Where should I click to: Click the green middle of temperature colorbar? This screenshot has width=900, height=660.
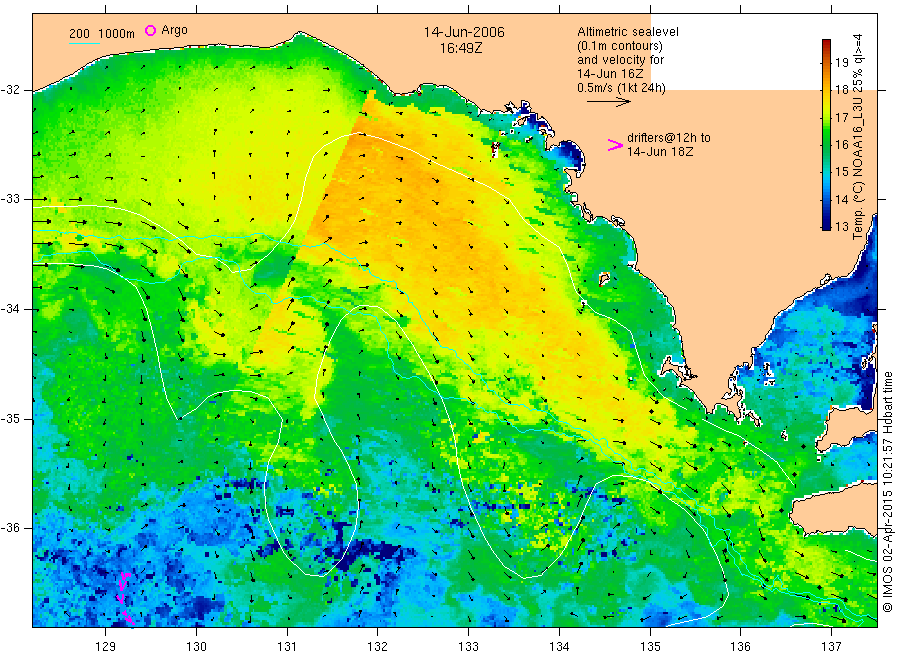(x=827, y=135)
